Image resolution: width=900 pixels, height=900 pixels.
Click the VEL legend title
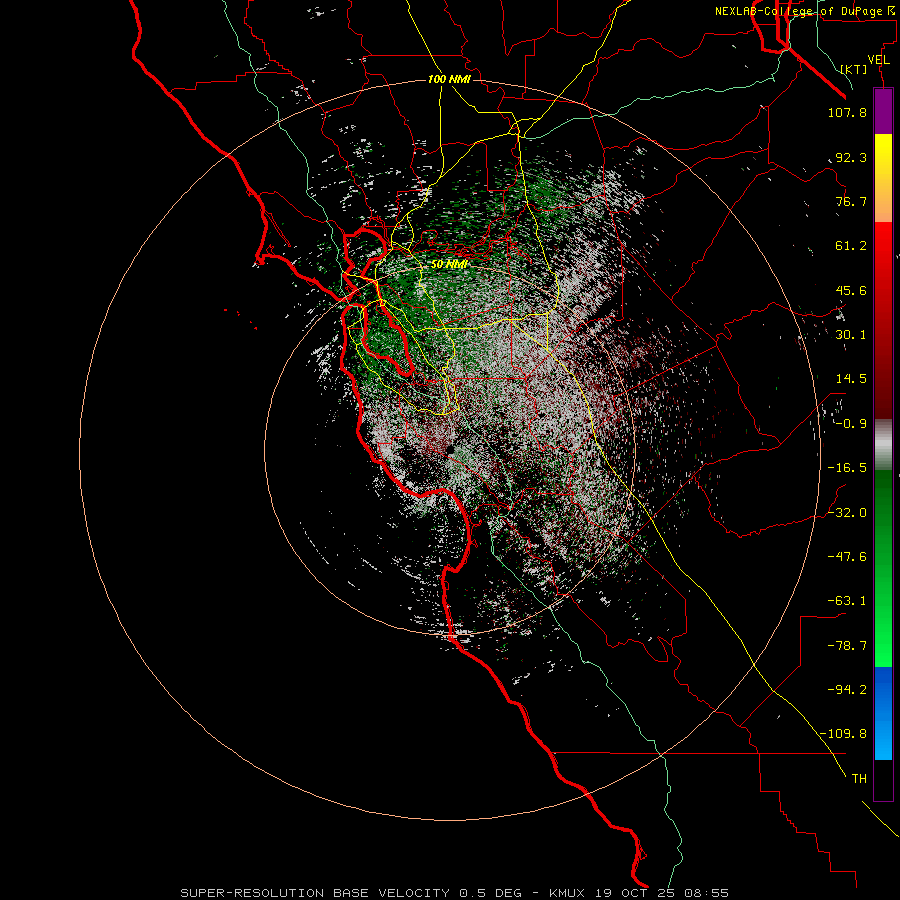coord(878,60)
